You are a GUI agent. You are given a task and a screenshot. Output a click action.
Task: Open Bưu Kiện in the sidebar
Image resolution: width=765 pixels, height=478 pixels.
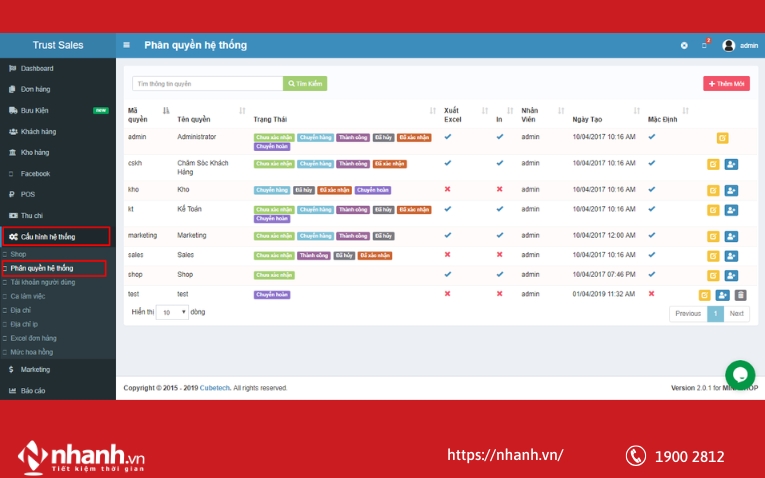coord(58,110)
